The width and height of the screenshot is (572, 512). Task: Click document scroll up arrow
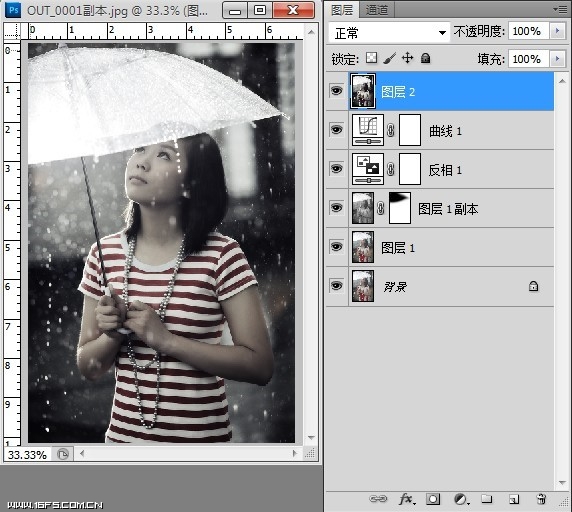(311, 32)
